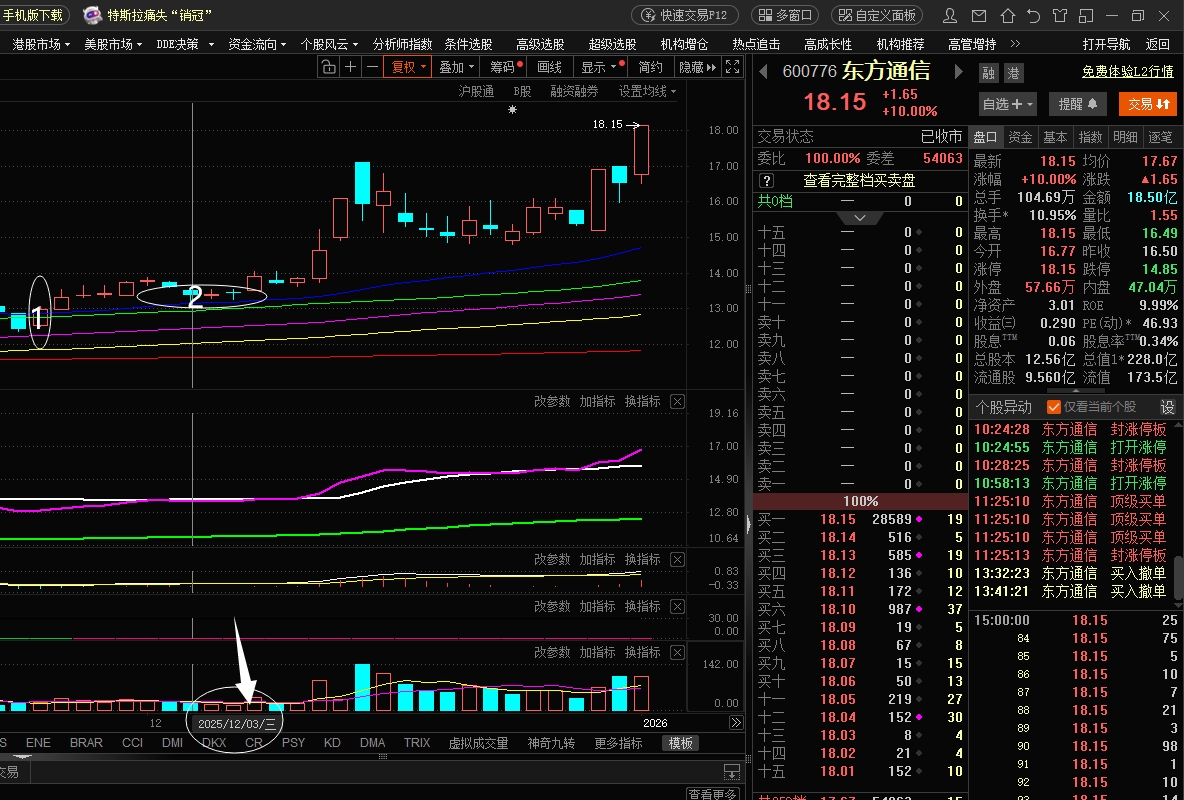Close the first indicator sub-panel (19.16 scale)

pyautogui.click(x=677, y=402)
